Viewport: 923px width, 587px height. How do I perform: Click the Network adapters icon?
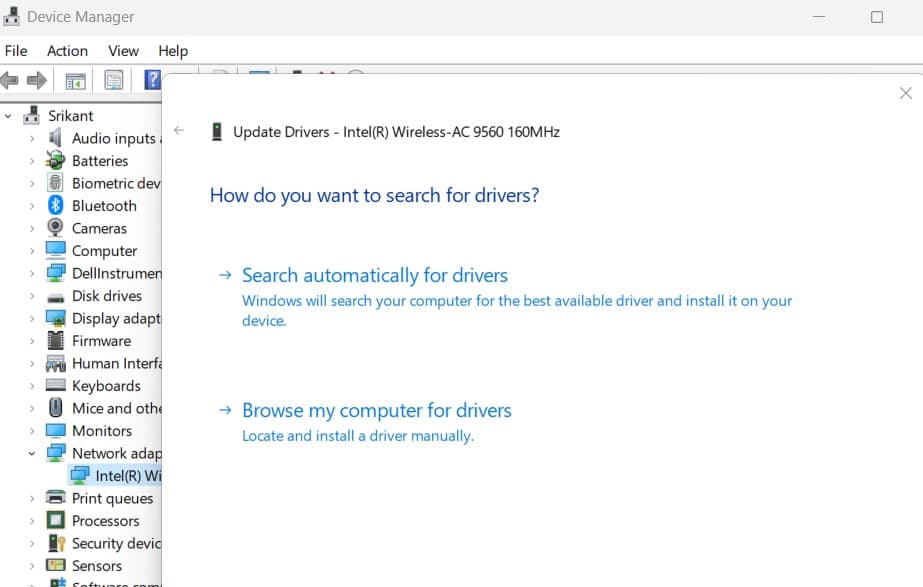coord(55,453)
